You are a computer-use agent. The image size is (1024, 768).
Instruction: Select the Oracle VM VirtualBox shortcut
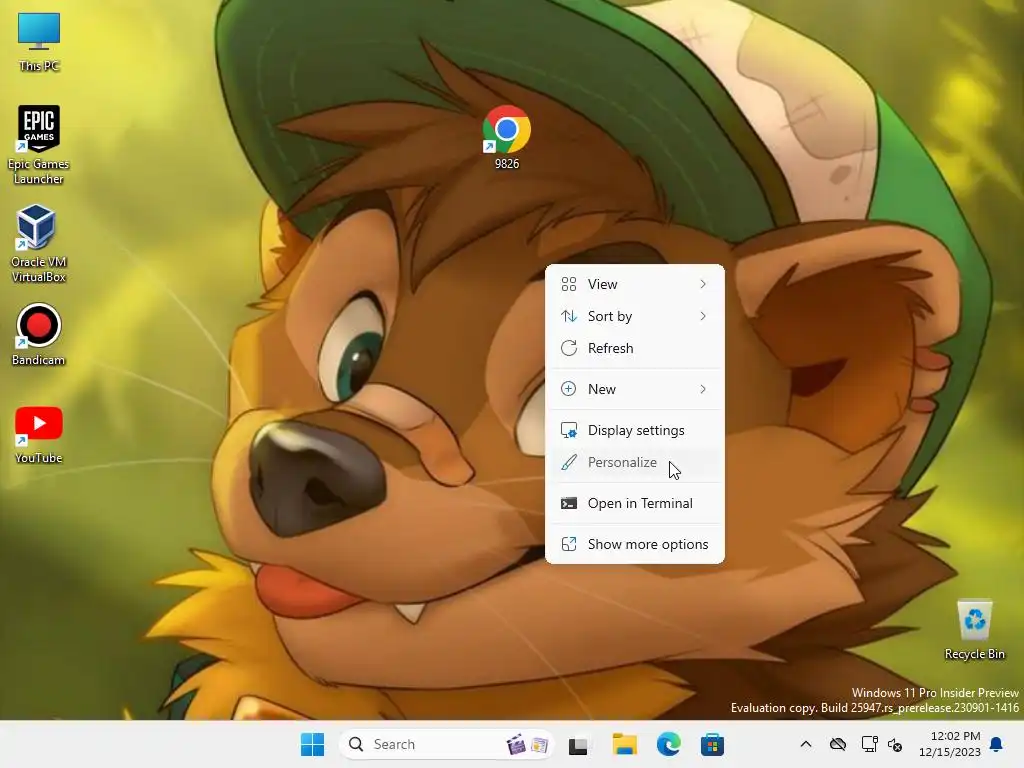pos(39,243)
